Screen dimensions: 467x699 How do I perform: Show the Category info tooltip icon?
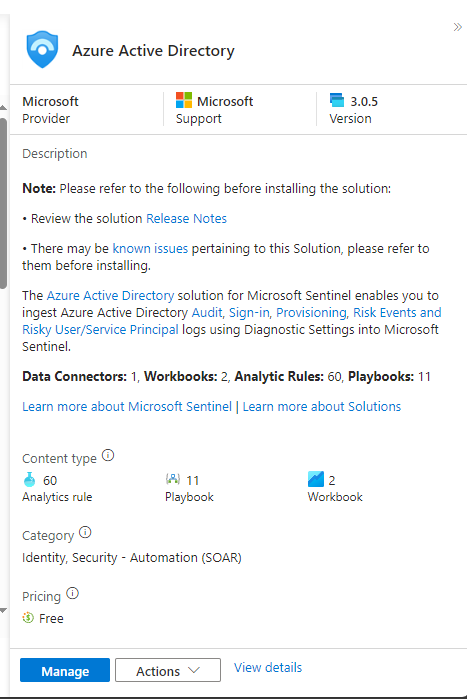[x=85, y=532]
